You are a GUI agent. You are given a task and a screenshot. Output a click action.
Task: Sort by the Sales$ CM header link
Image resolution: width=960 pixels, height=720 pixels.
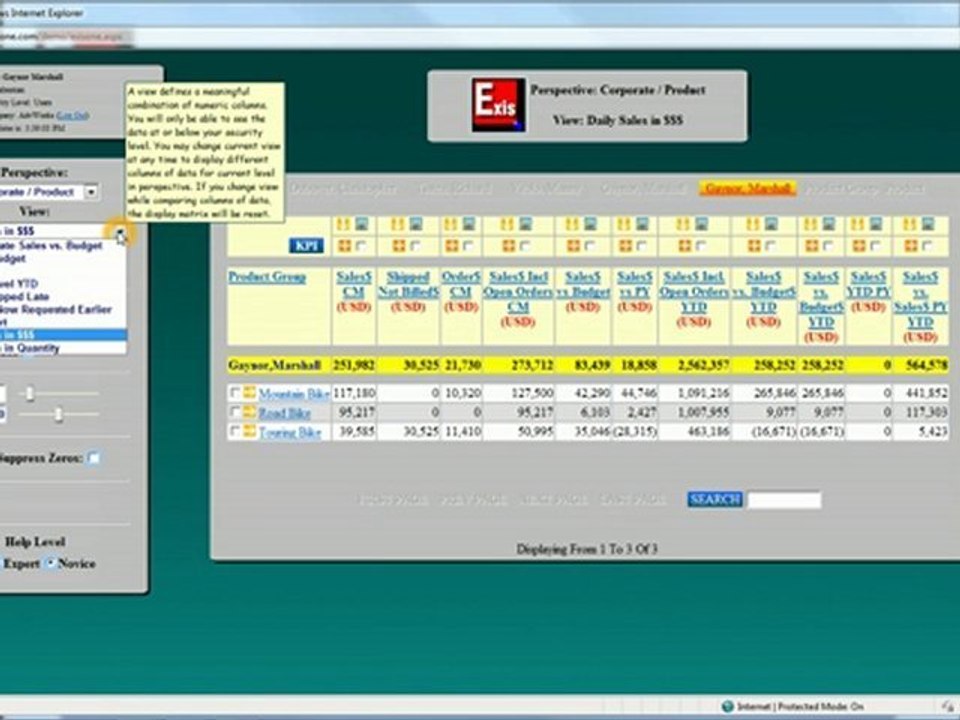pos(353,285)
